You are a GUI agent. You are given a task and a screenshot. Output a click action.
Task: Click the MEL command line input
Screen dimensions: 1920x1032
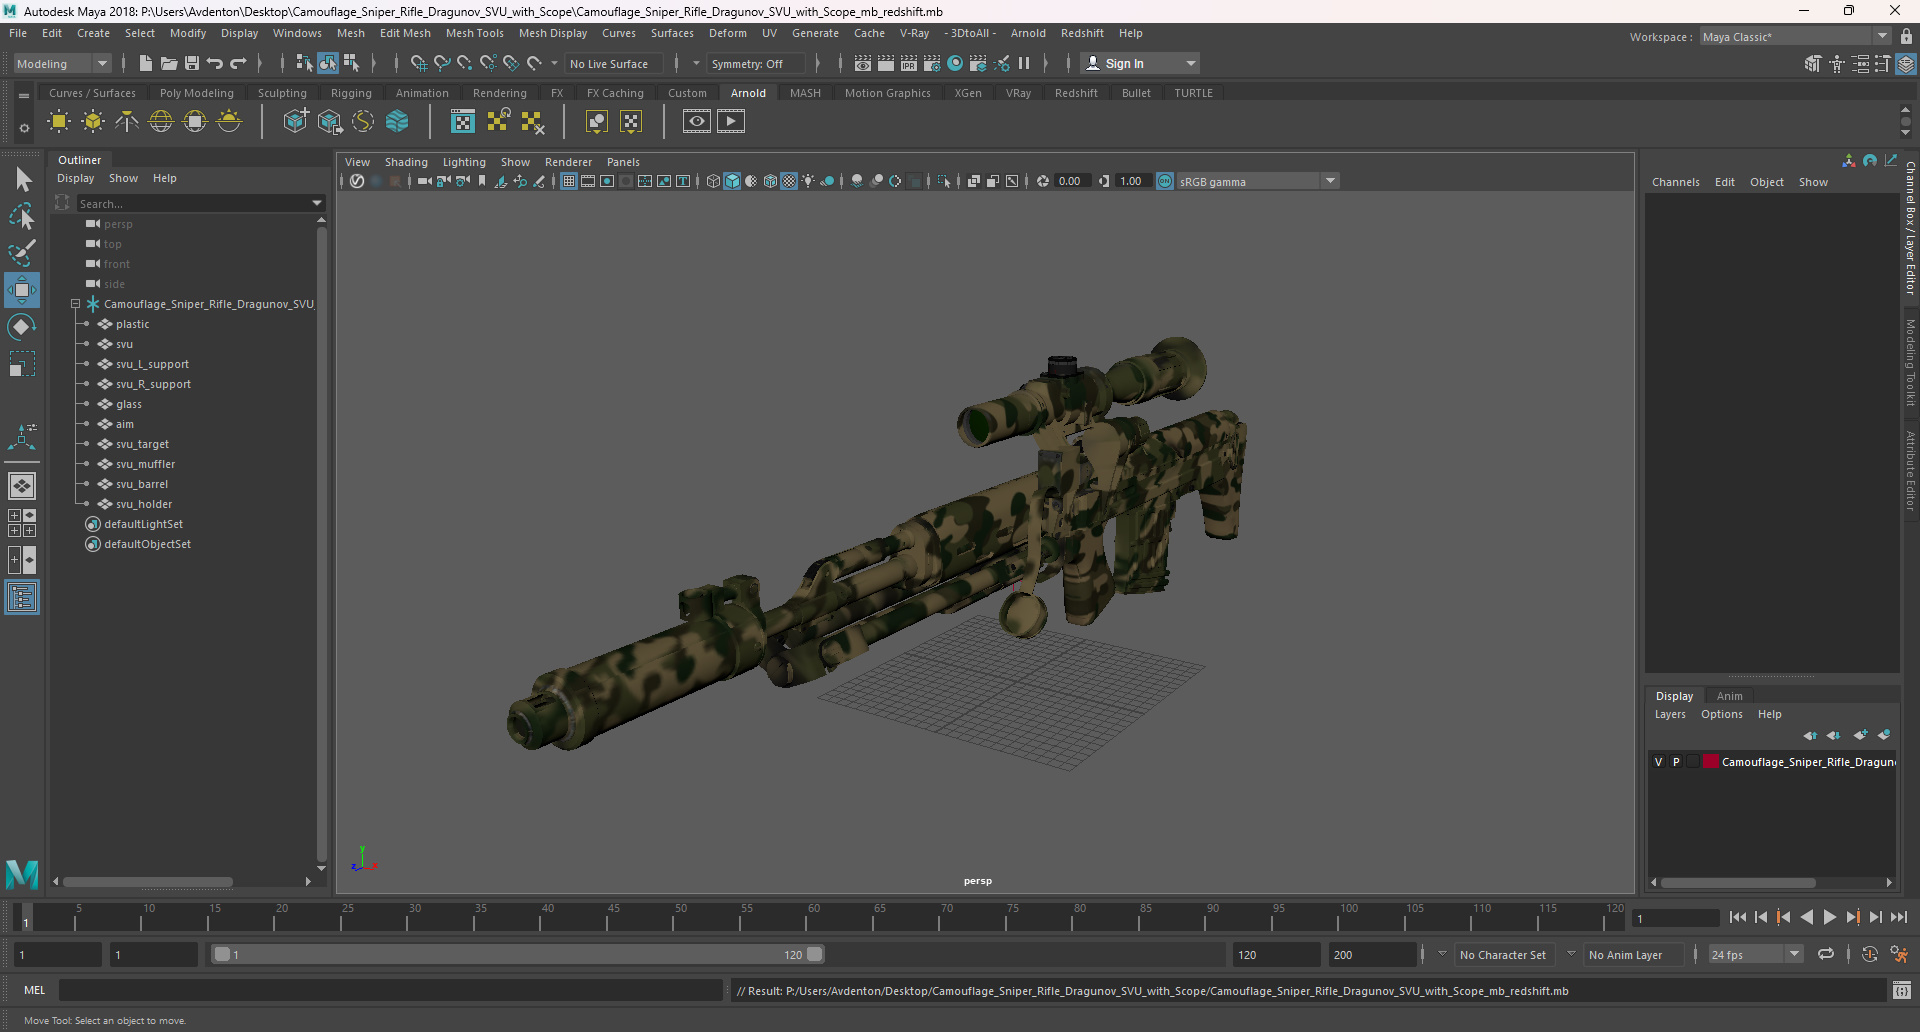click(x=390, y=990)
